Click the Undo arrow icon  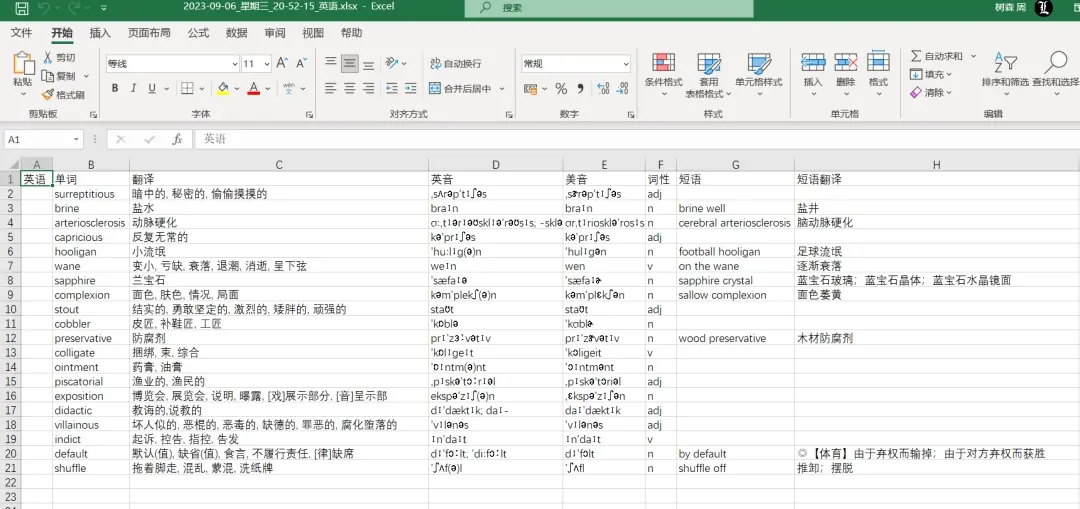(43, 8)
